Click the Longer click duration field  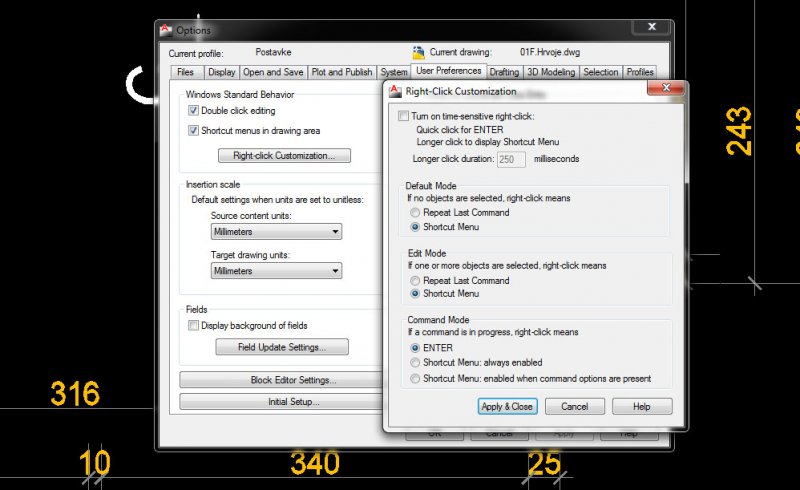point(511,159)
